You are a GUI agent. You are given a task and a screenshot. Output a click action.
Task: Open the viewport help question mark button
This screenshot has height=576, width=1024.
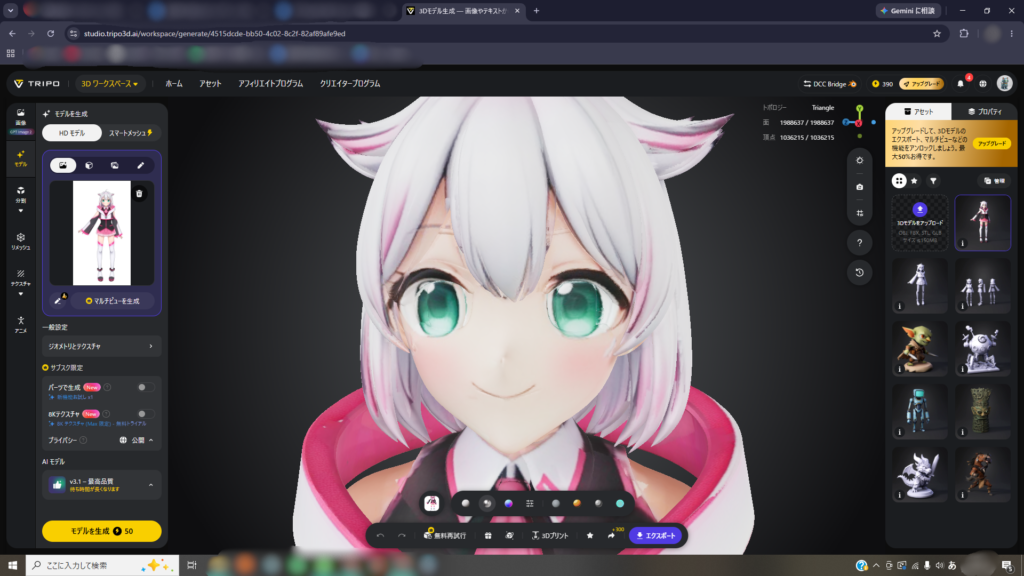(x=859, y=243)
